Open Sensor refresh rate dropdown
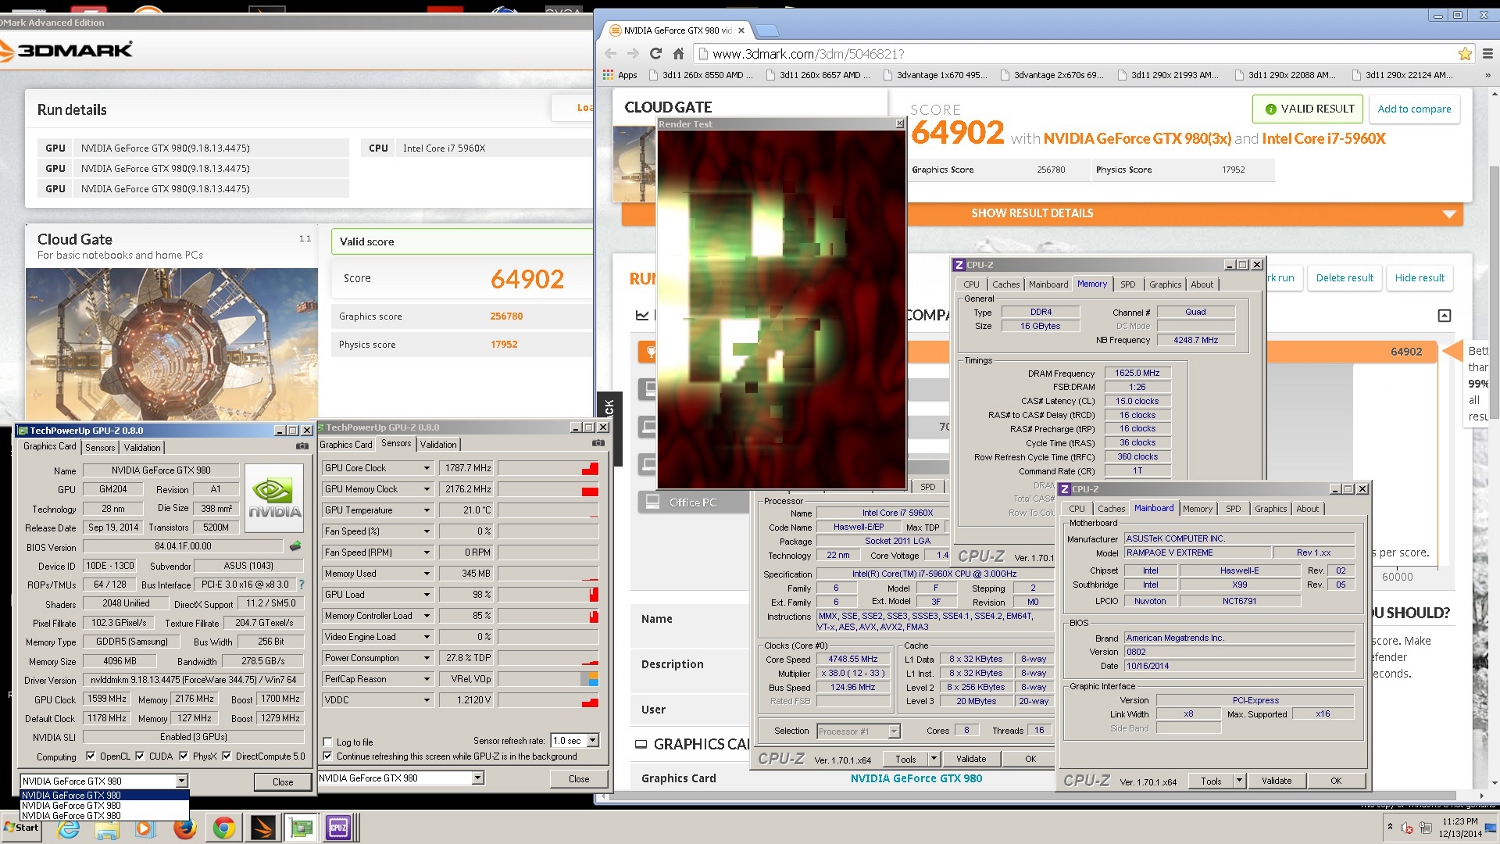1500x844 pixels. tap(592, 741)
